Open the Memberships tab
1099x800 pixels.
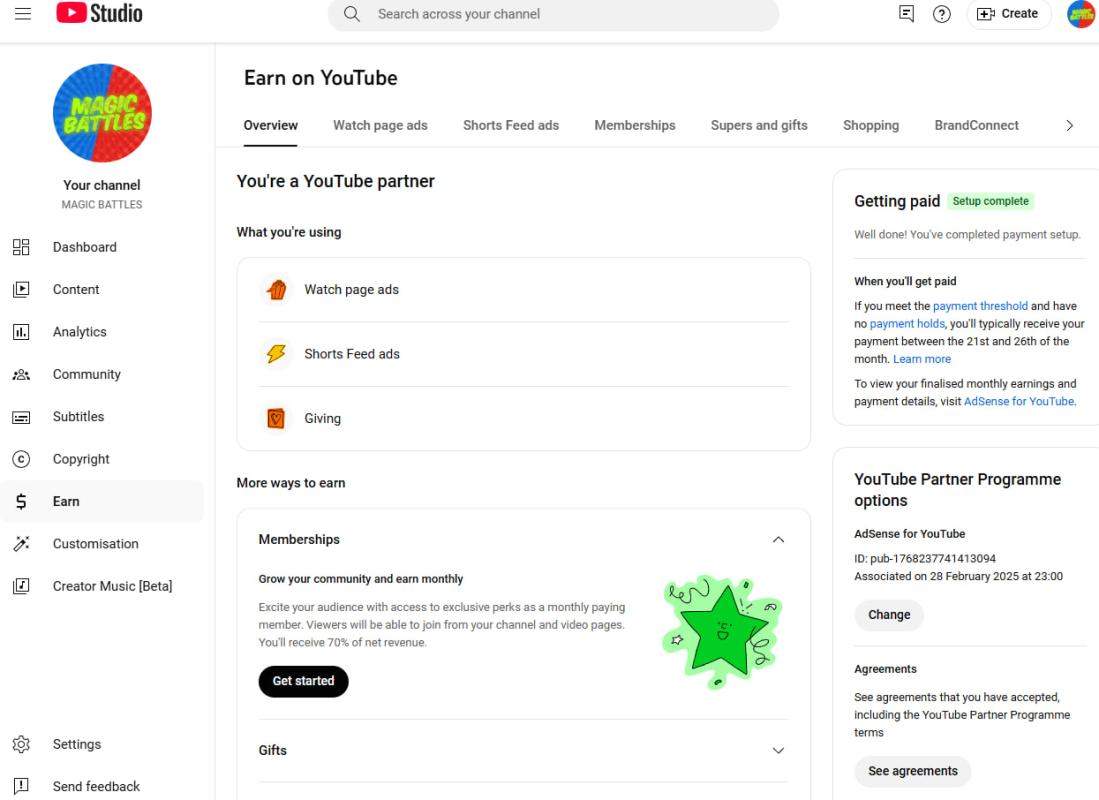[x=635, y=126]
